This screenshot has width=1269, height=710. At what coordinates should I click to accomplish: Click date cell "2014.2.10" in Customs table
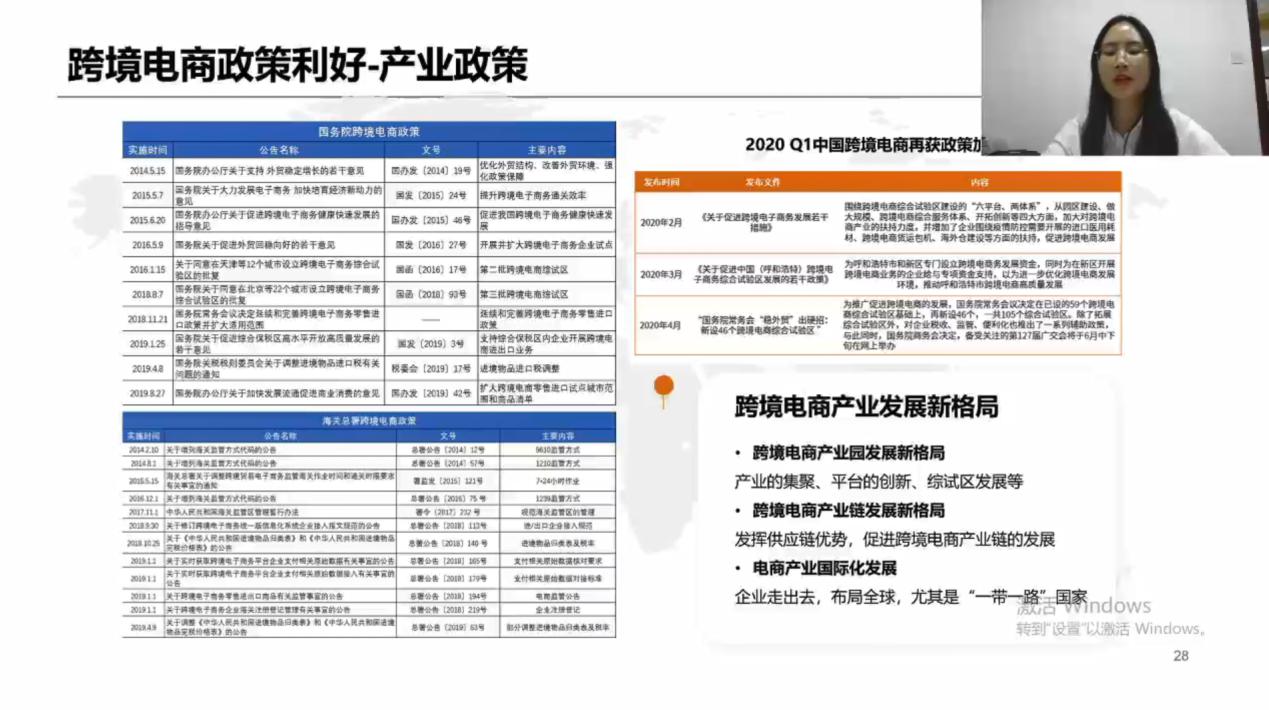click(x=143, y=450)
